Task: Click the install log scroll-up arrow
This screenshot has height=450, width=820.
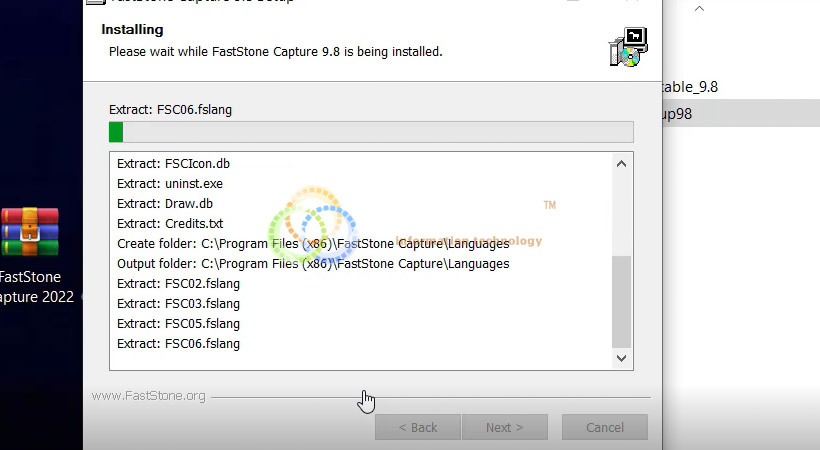Action: (x=621, y=164)
